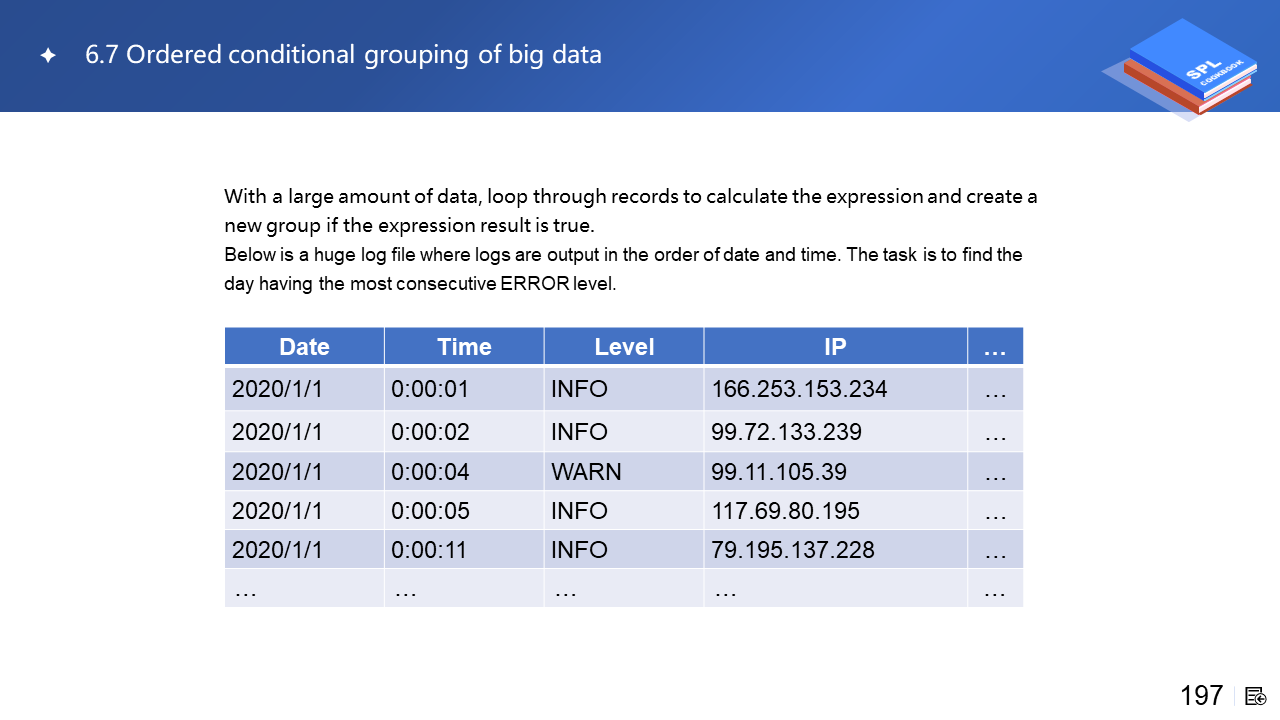Select the slide title '6.7 Ordered conditional grouping'
This screenshot has height=720, width=1280.
343,55
